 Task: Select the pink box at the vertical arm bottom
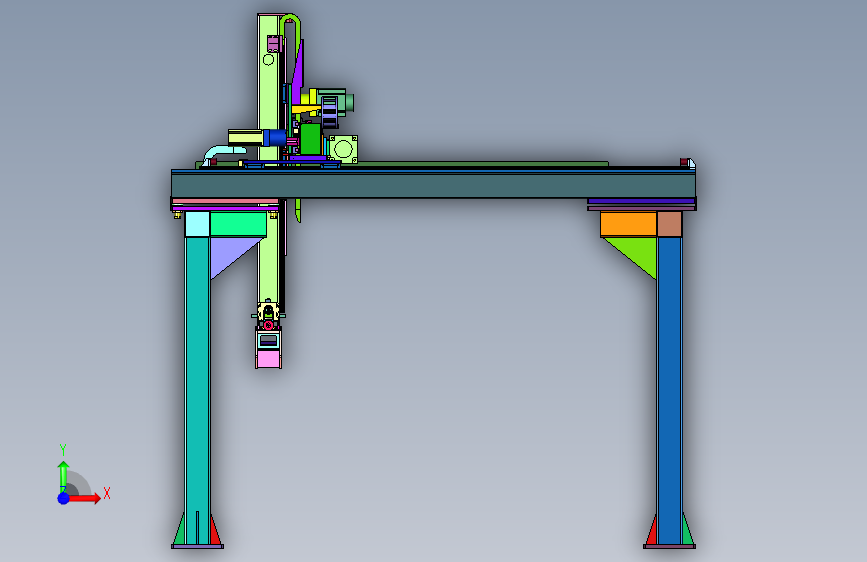click(269, 358)
